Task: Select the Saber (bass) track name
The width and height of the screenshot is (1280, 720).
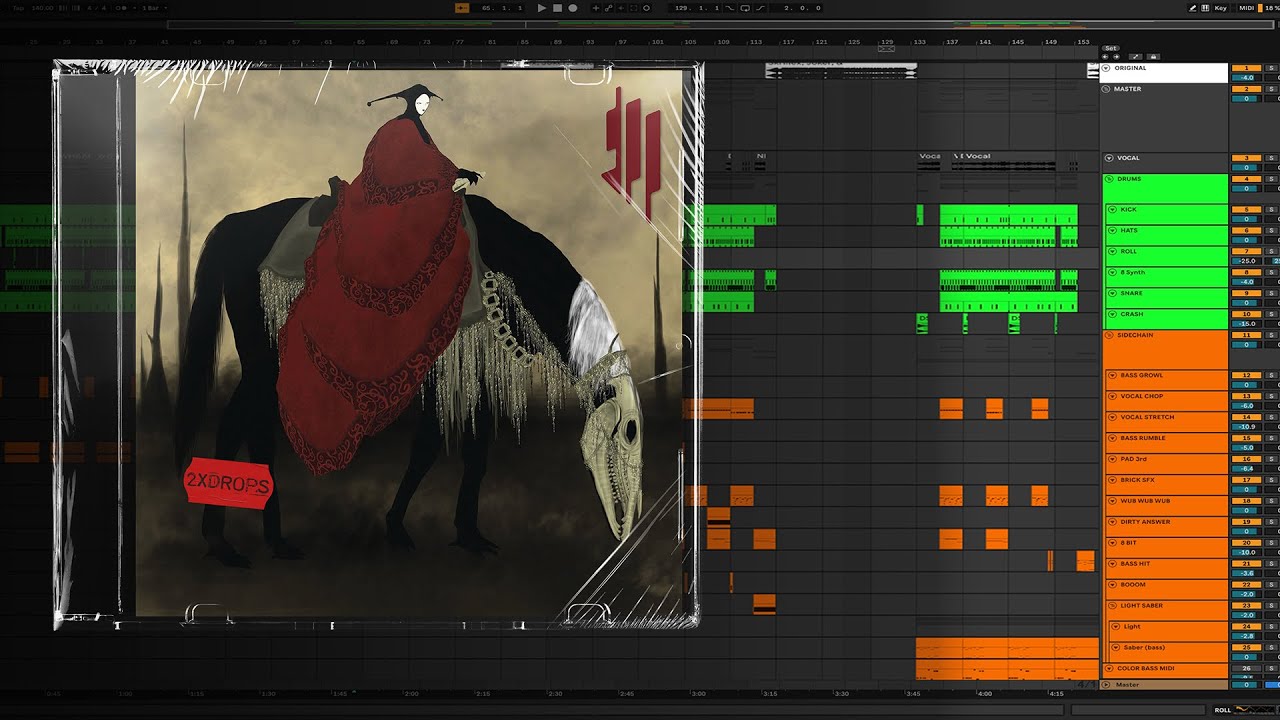Action: point(1144,647)
